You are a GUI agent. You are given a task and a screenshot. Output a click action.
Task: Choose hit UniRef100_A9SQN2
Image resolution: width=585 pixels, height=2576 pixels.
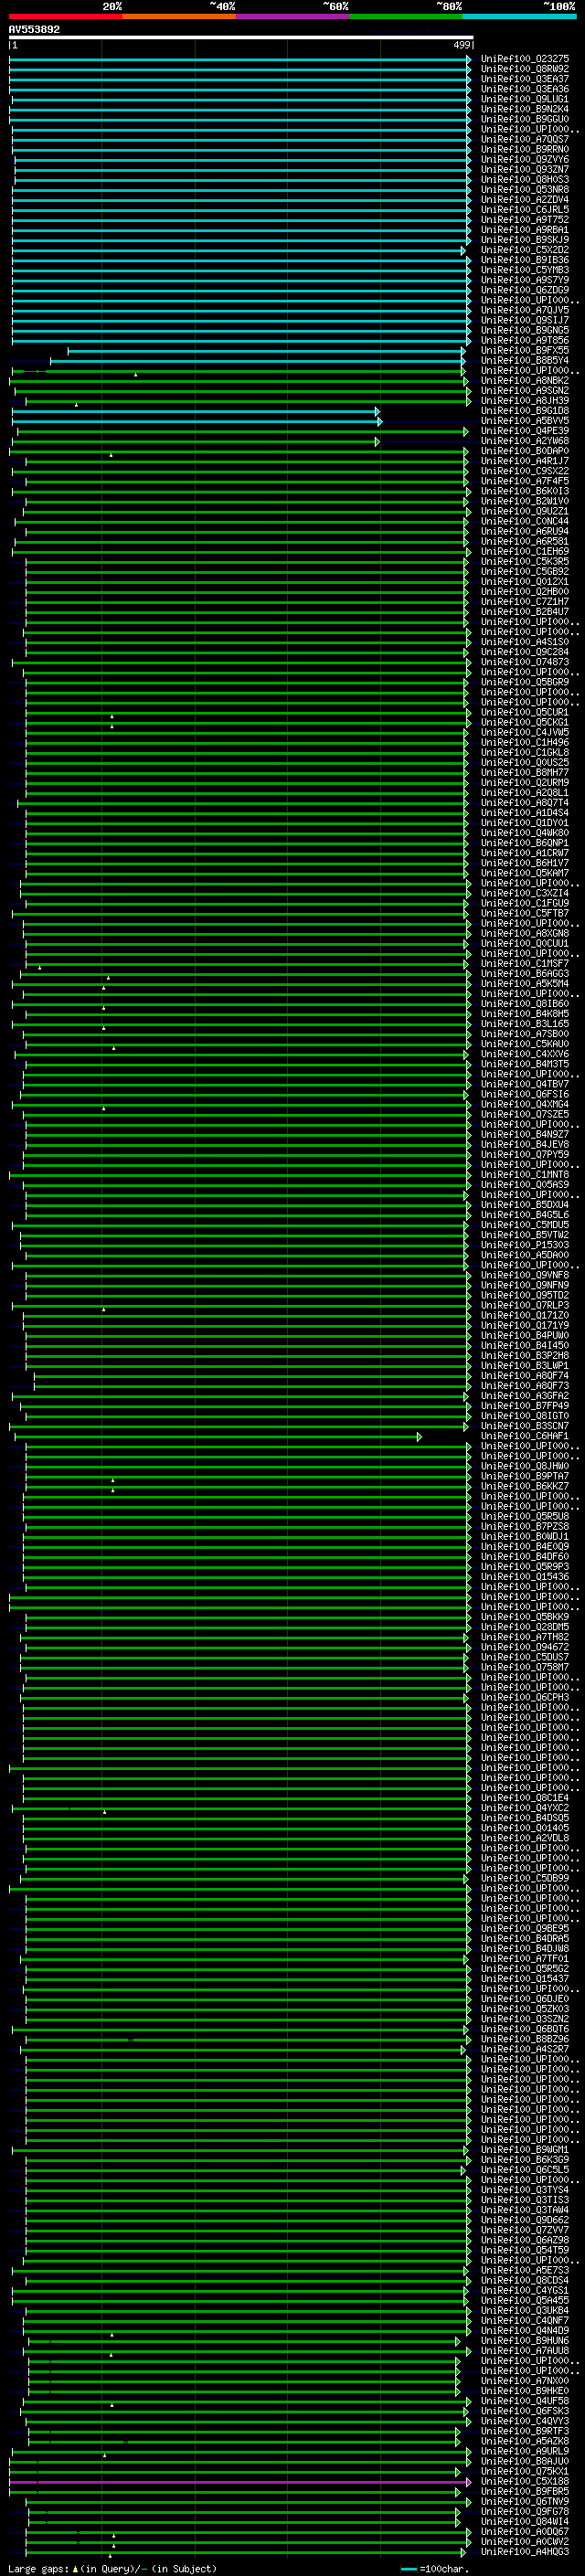525,390
